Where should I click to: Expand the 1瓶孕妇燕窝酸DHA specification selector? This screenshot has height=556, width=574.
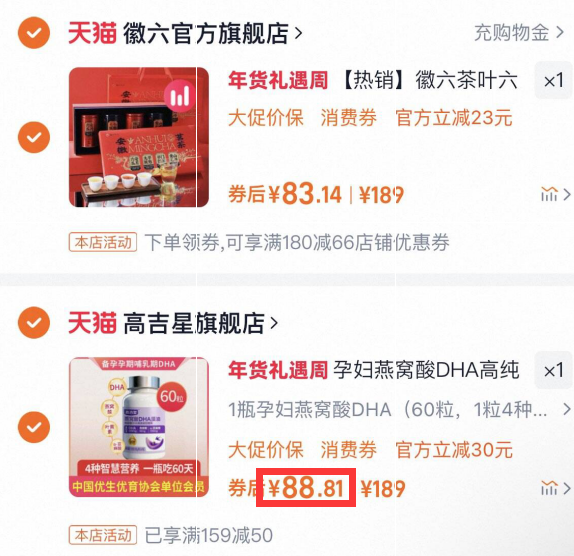[x=399, y=409]
